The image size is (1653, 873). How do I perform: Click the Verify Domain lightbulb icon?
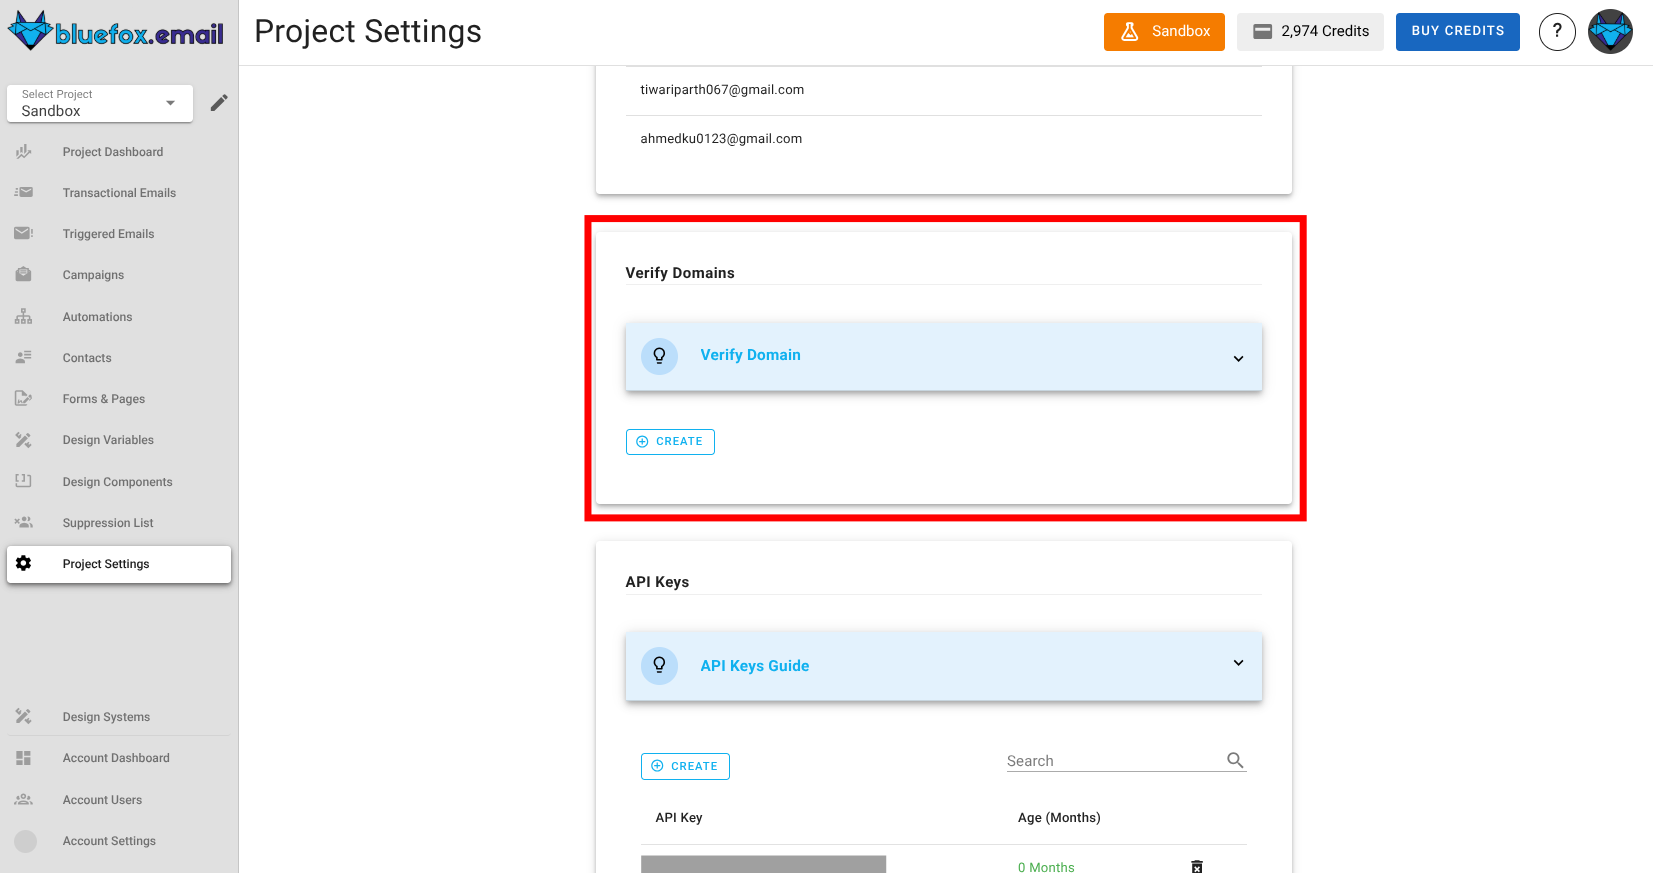(659, 356)
